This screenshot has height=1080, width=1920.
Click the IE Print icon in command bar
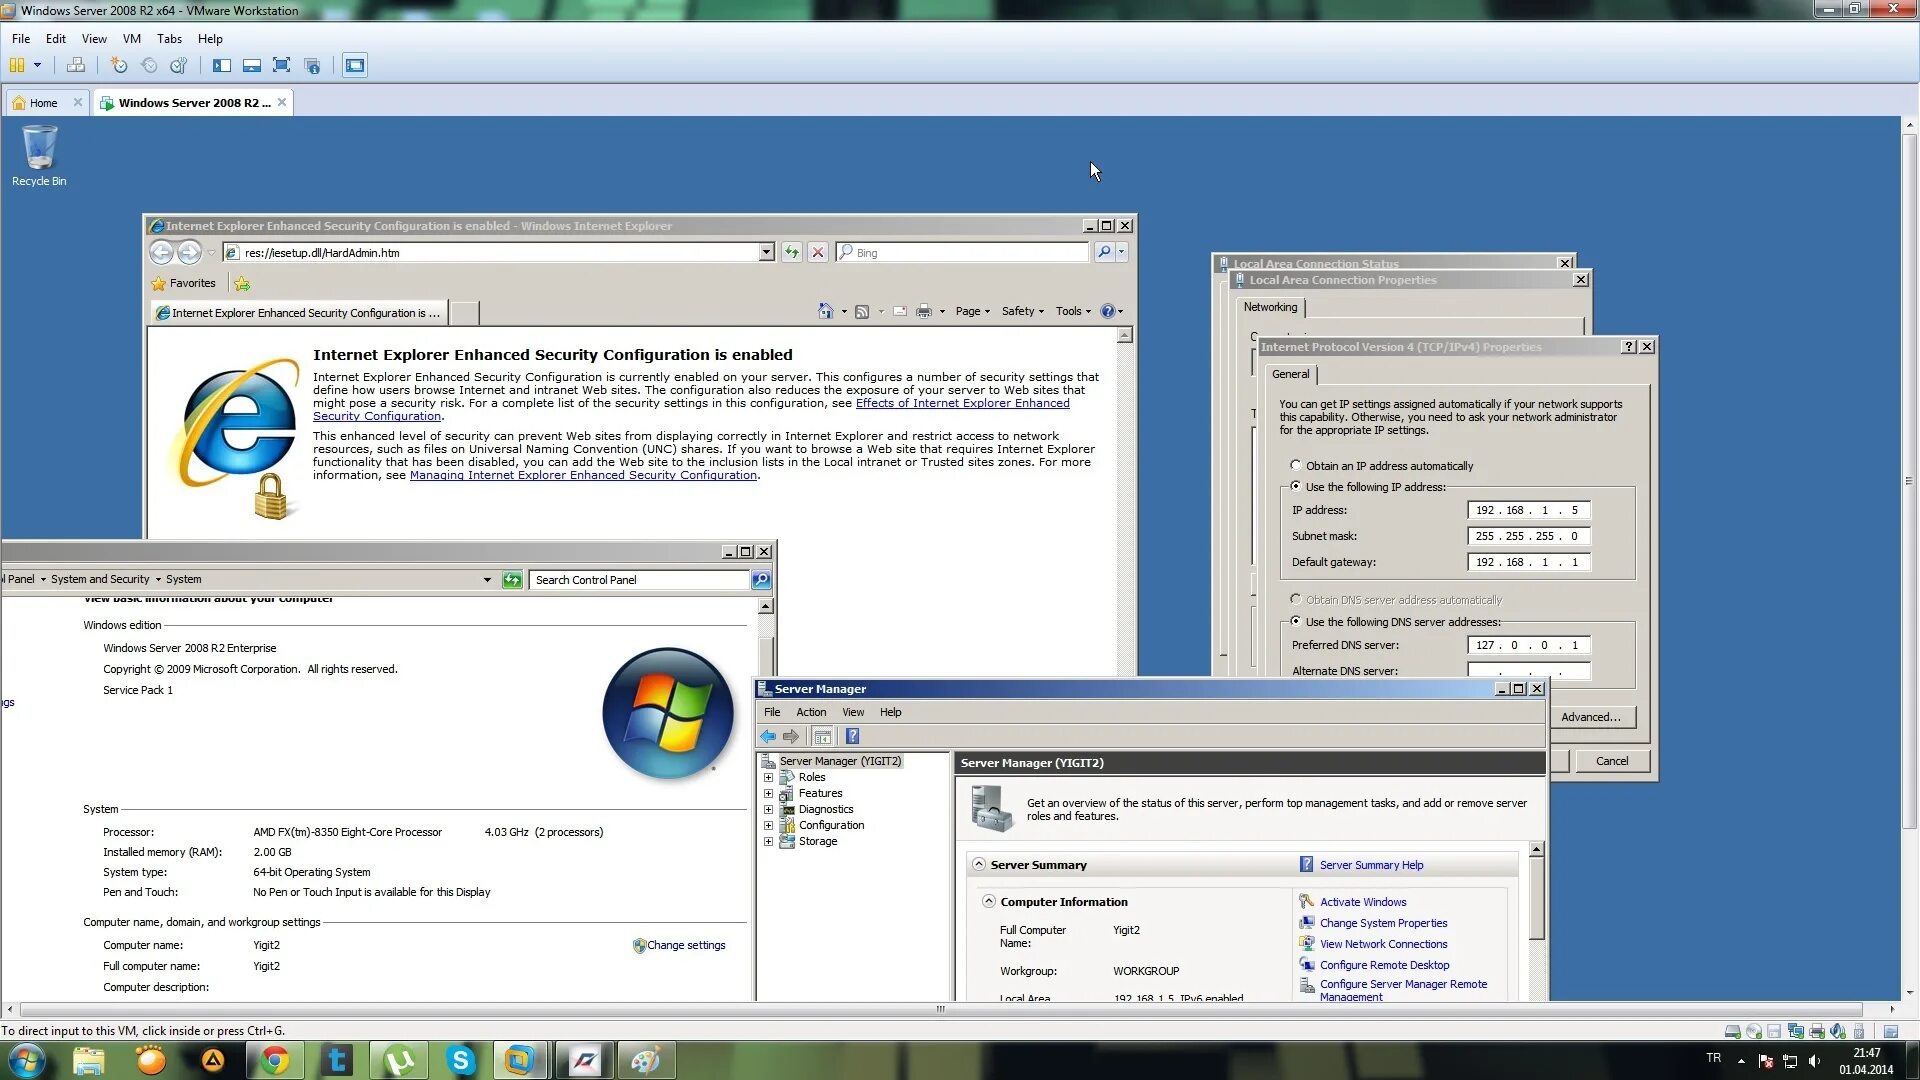click(x=924, y=311)
